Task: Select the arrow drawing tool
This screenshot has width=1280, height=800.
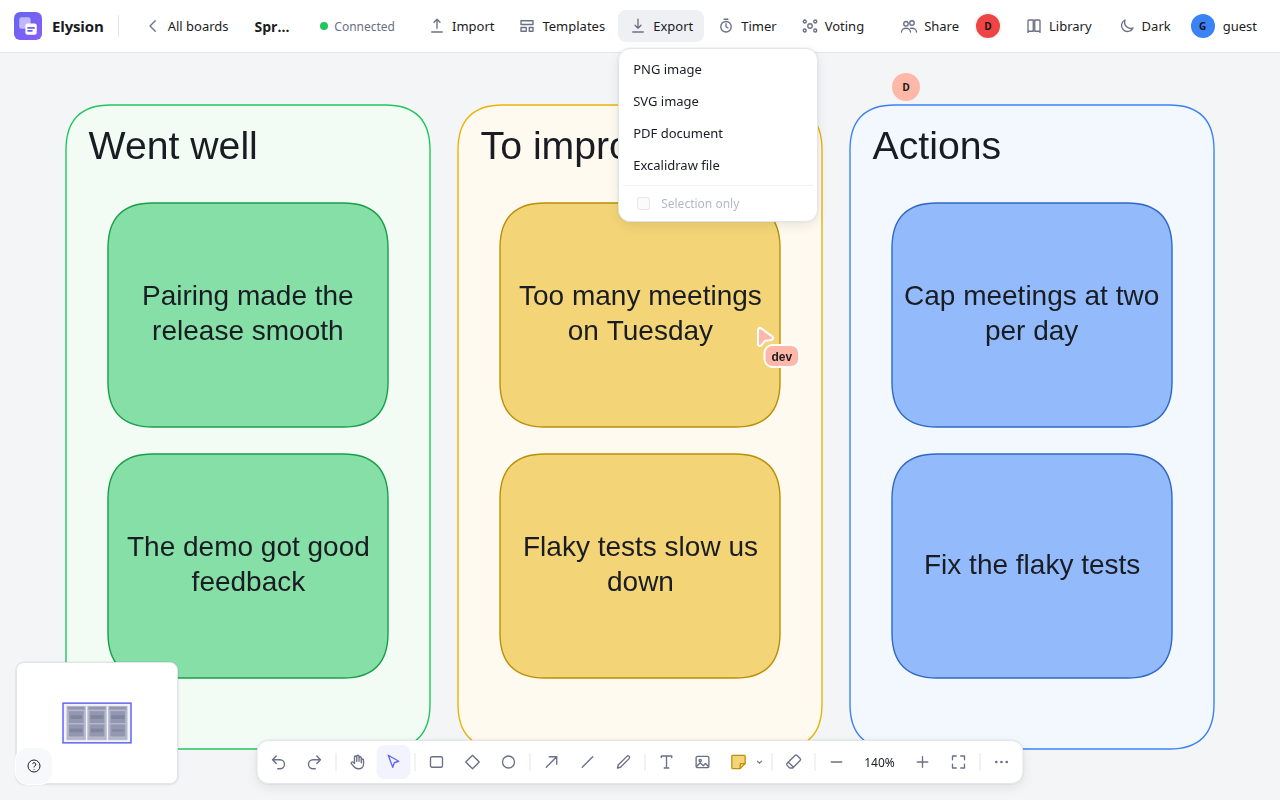Action: point(551,762)
